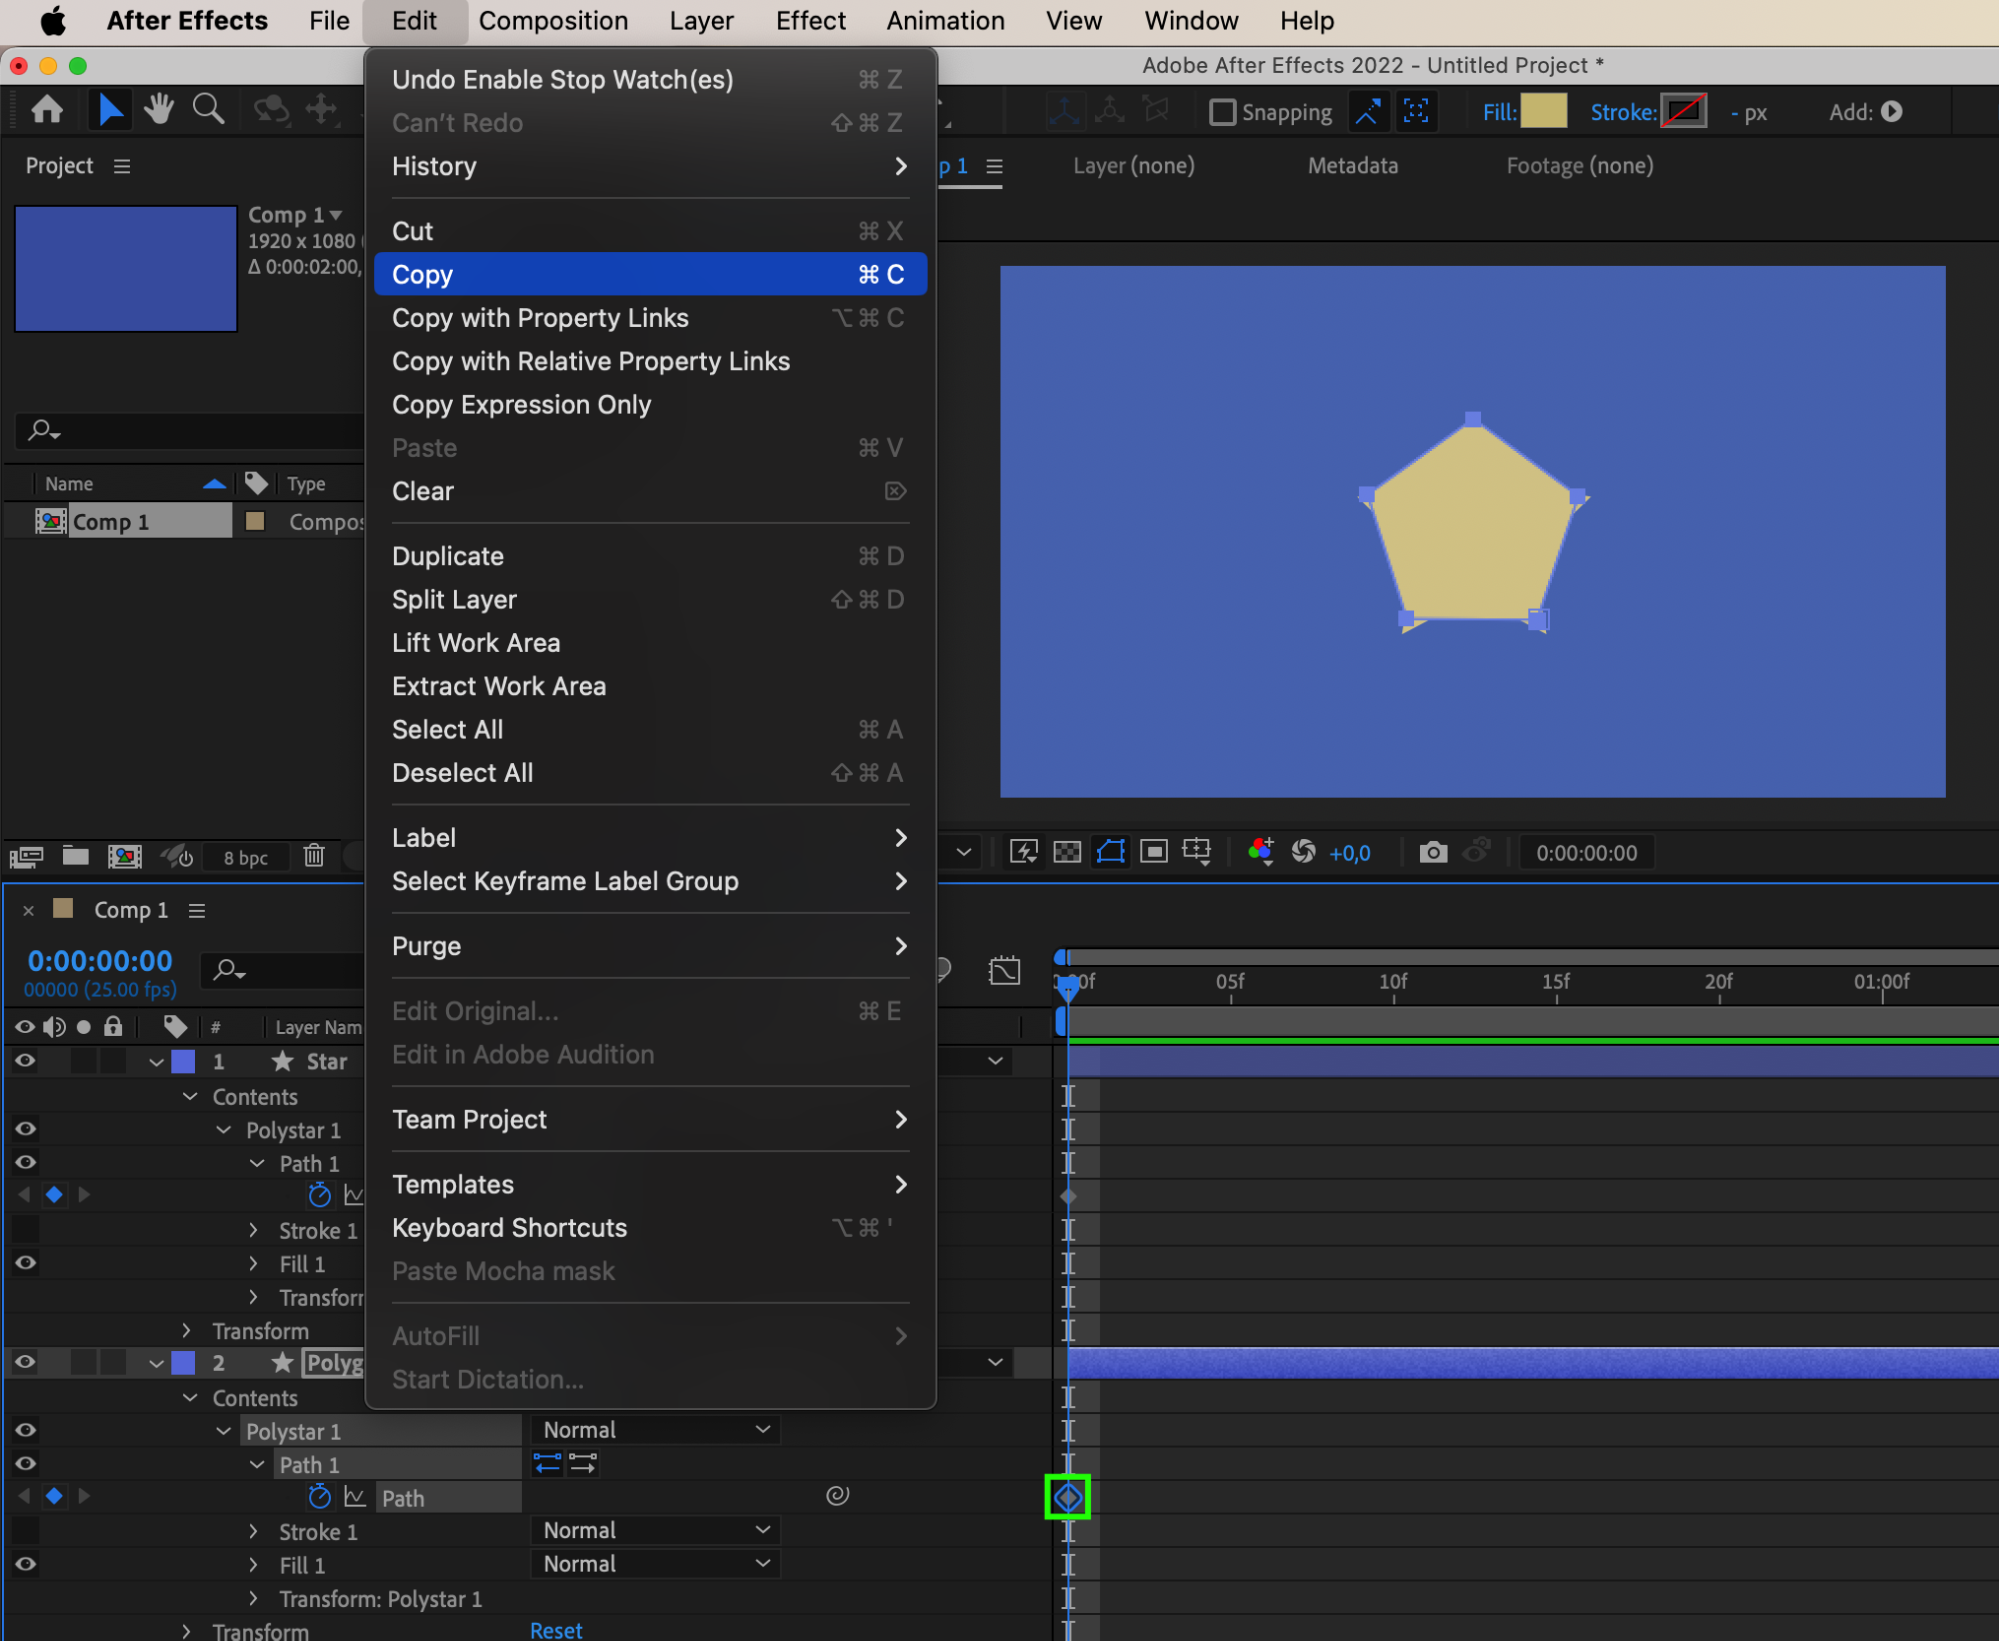This screenshot has width=1999, height=1641.
Task: Hide the Star layer with its eye icon
Action: 25,1062
